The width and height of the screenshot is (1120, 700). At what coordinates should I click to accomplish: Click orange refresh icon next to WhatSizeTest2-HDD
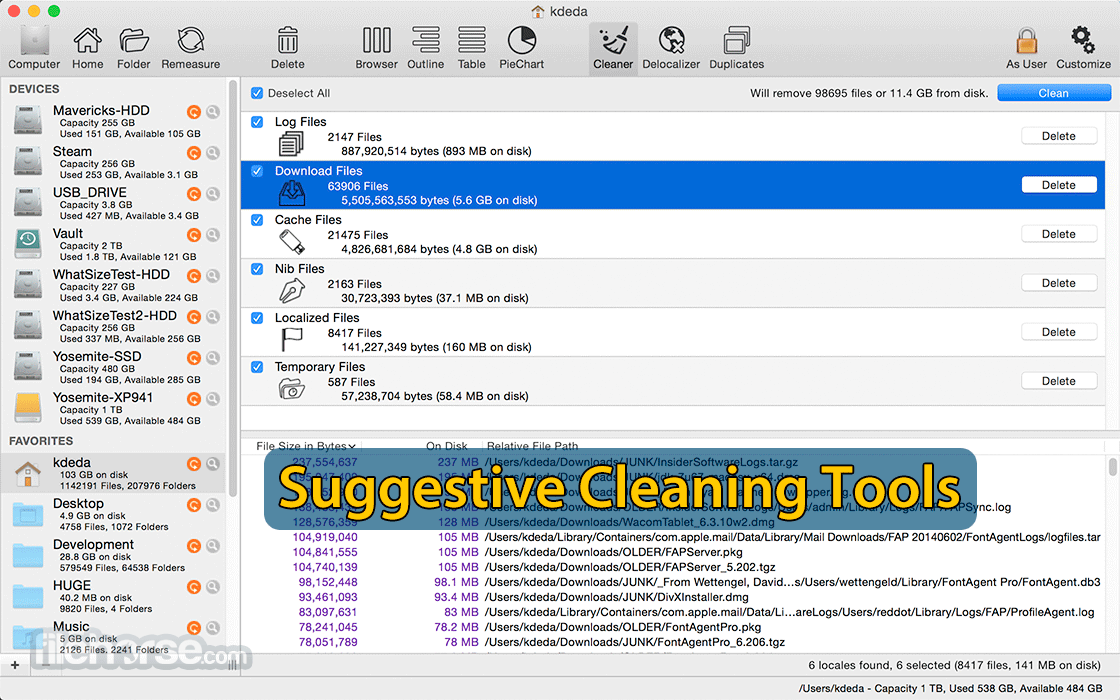click(194, 316)
